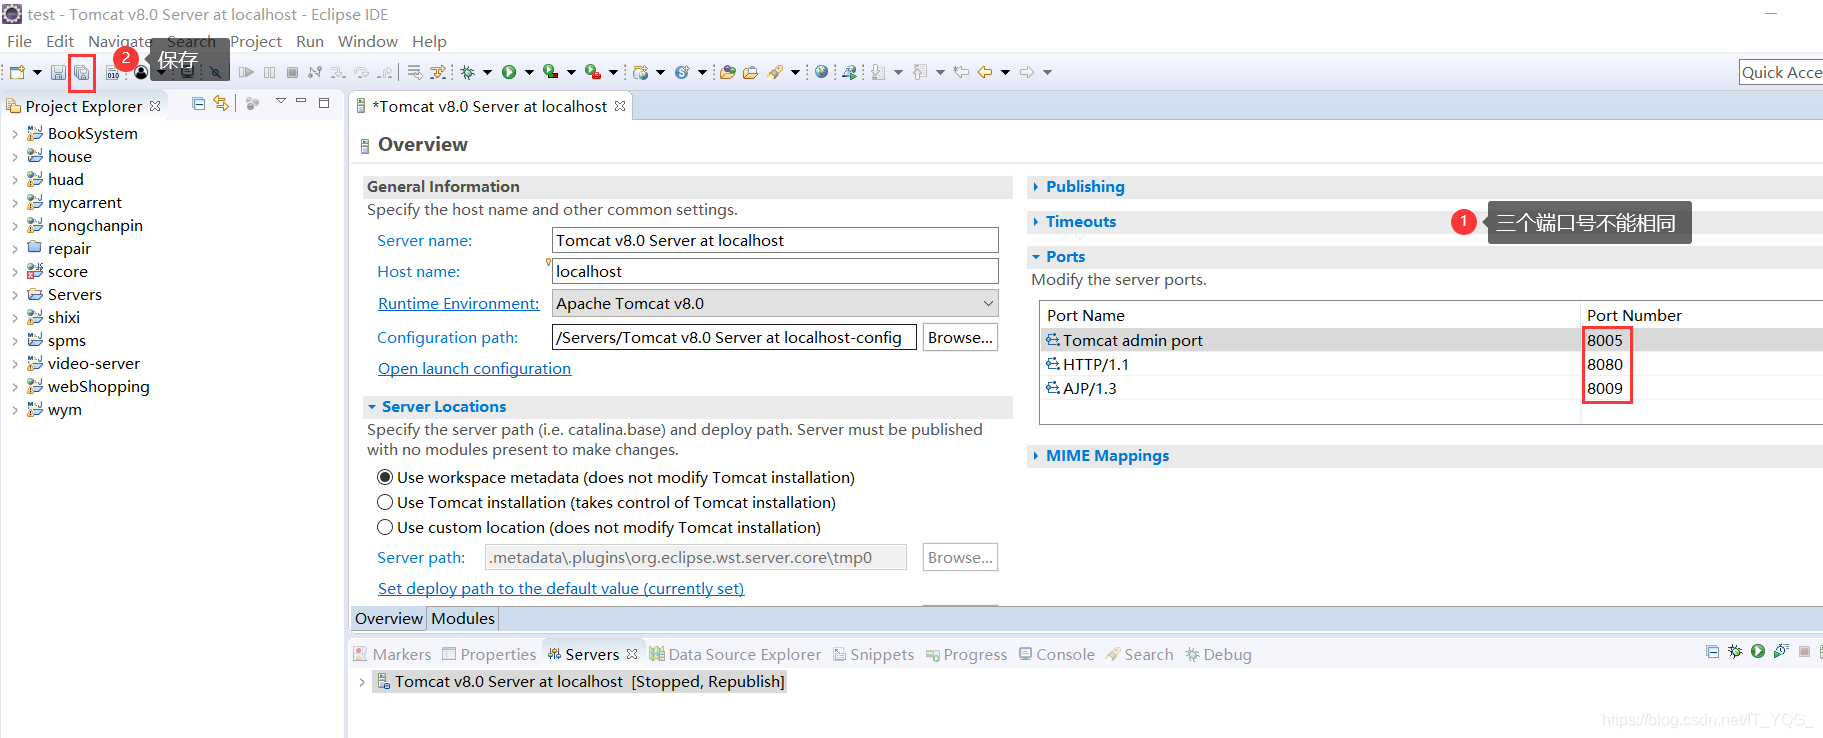Start the server in debug mode from Servers view
Screen dimensions: 1823x738
point(1735,652)
